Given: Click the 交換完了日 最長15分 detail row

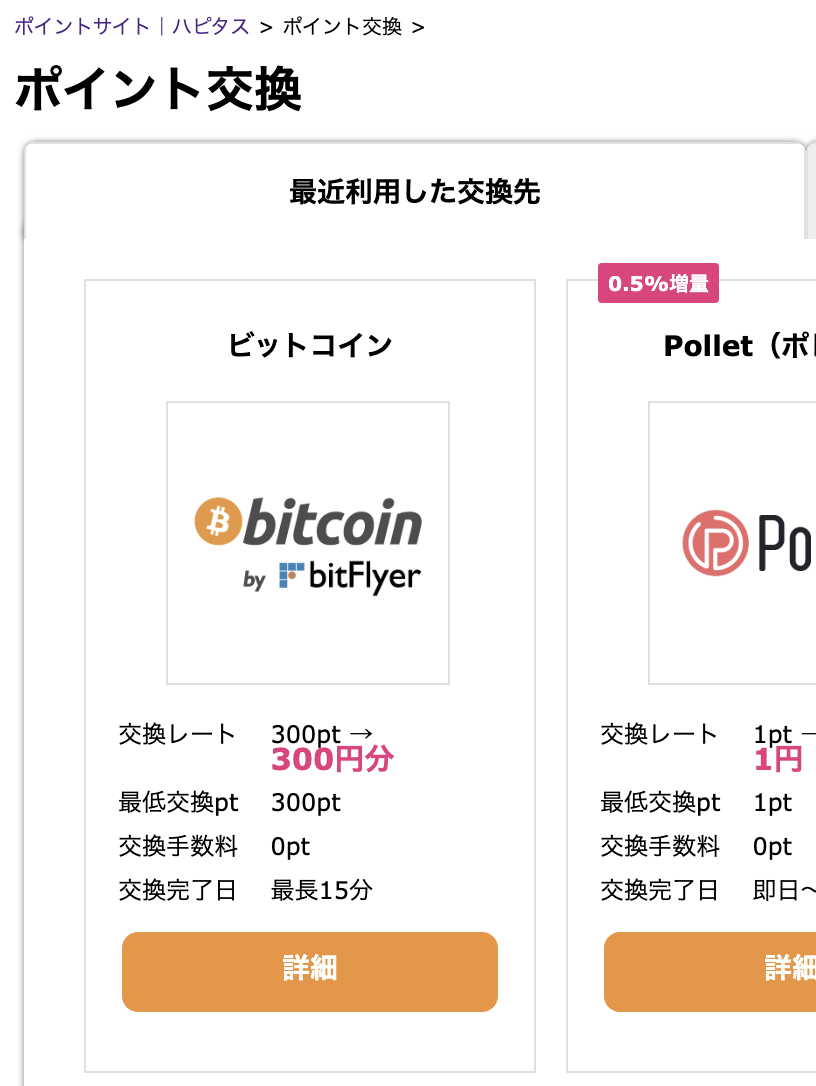Looking at the screenshot, I should click(x=246, y=891).
